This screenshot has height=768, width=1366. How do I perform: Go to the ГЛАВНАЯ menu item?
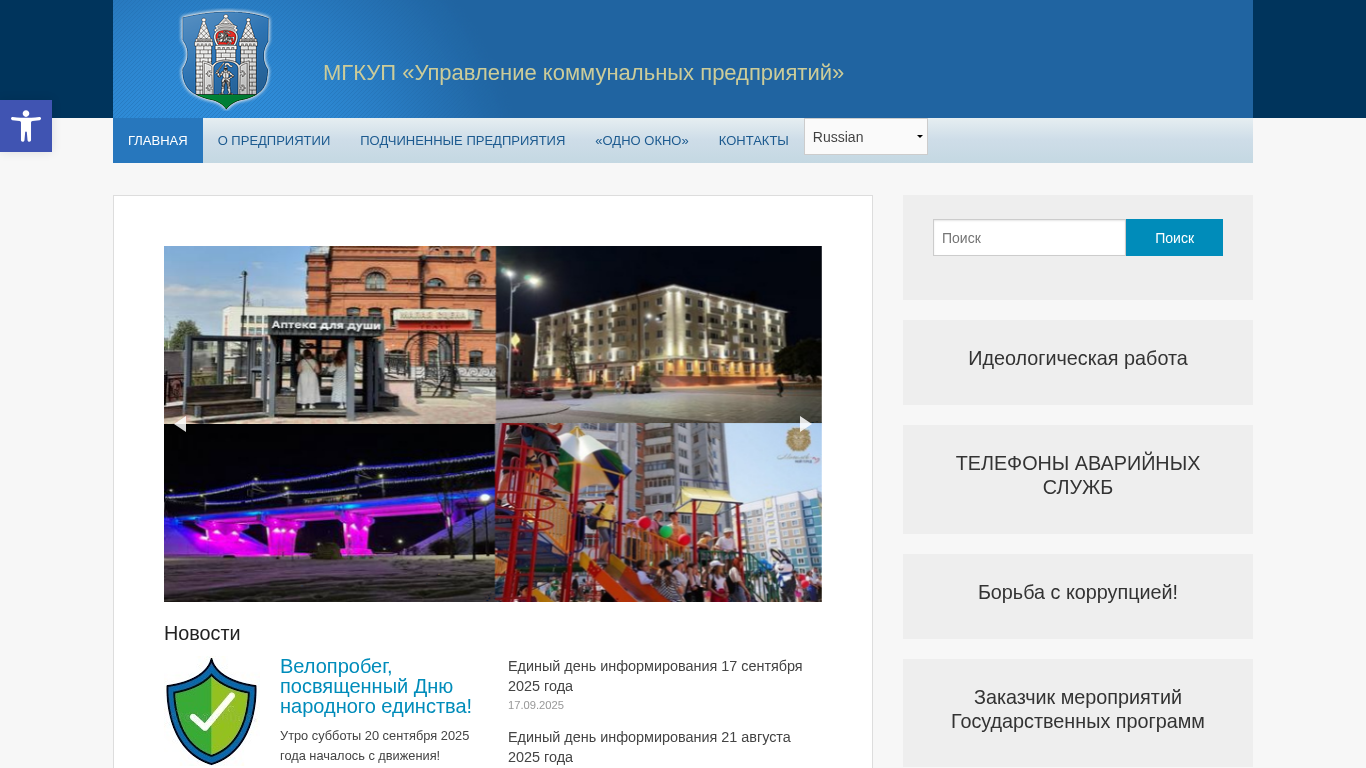tap(158, 141)
